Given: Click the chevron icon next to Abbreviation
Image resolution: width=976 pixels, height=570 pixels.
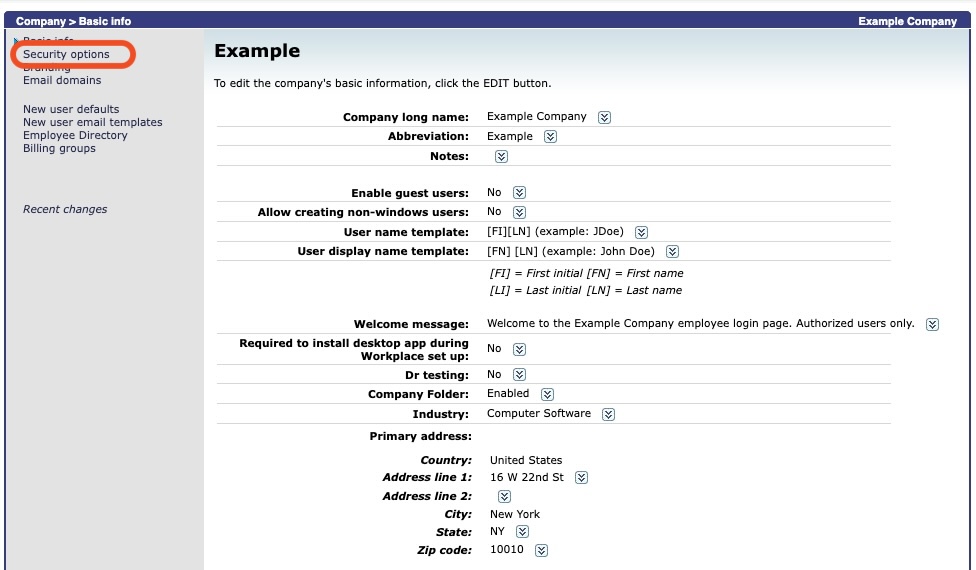Looking at the screenshot, I should coord(550,136).
